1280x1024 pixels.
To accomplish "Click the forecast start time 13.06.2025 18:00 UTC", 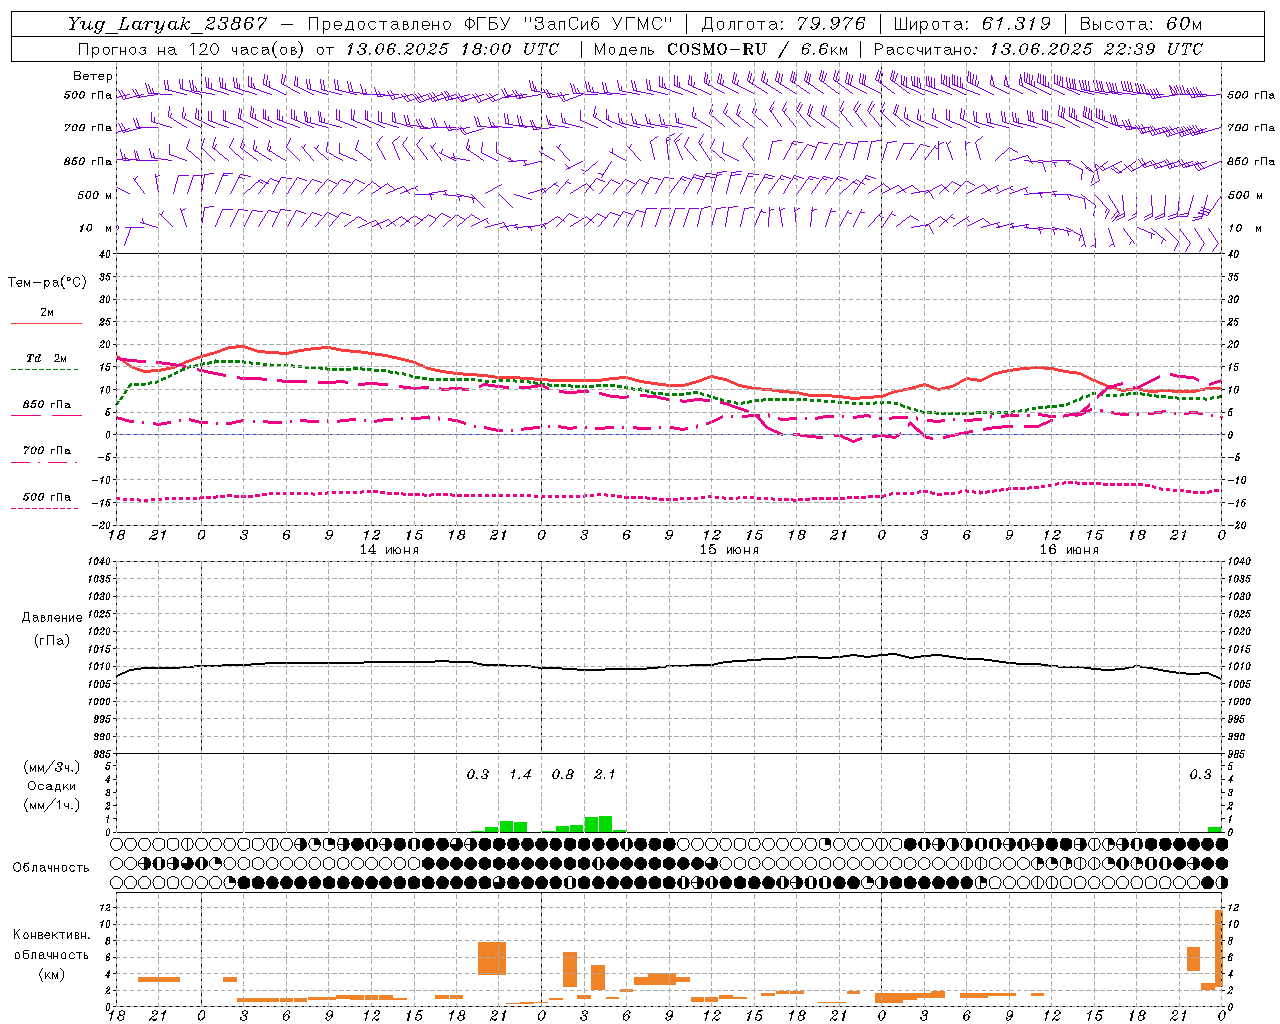I will click(452, 49).
